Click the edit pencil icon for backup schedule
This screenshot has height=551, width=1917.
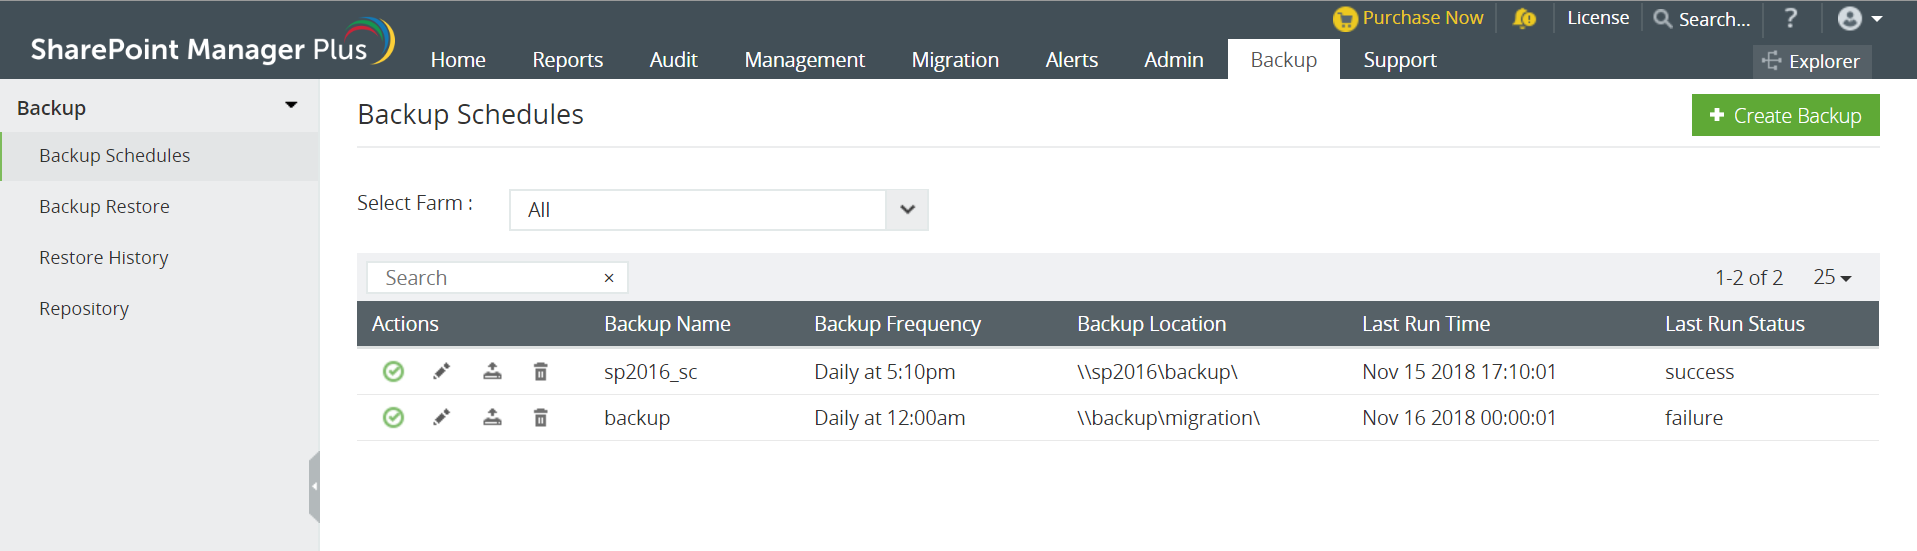441,418
